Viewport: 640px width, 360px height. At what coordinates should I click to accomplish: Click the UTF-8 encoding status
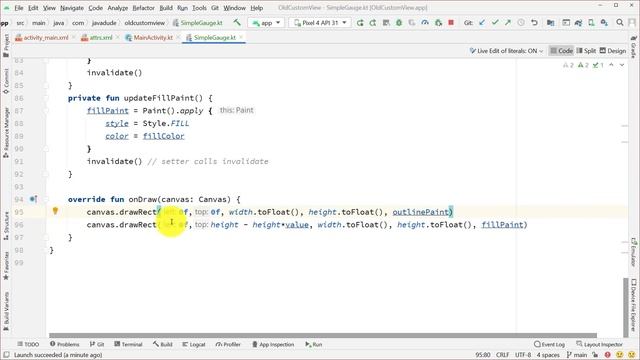[523, 355]
